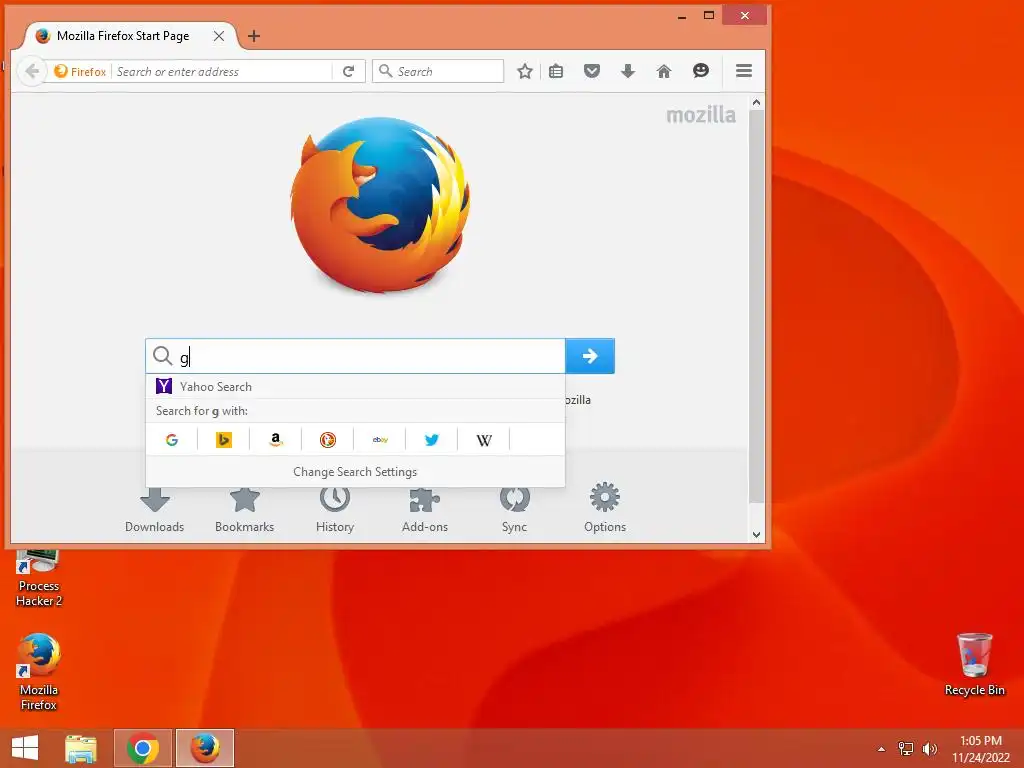Click the Search or enter address field
1024x768 pixels.
(x=222, y=71)
